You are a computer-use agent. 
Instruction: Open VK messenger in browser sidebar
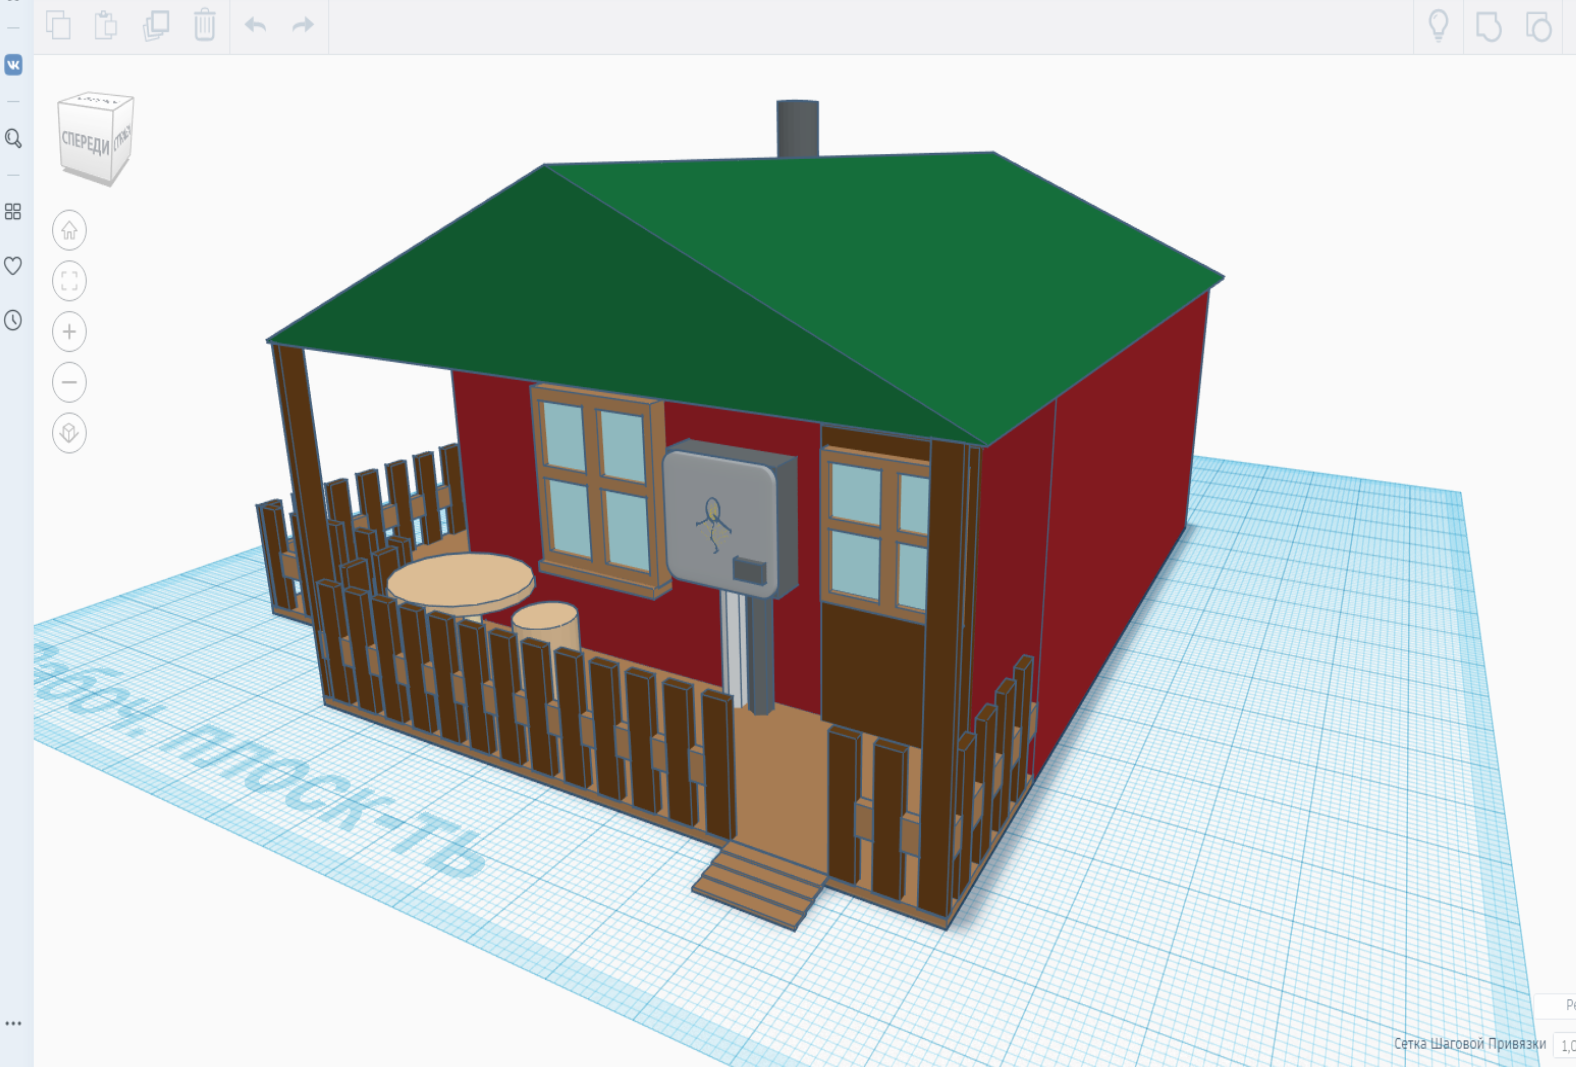13,65
